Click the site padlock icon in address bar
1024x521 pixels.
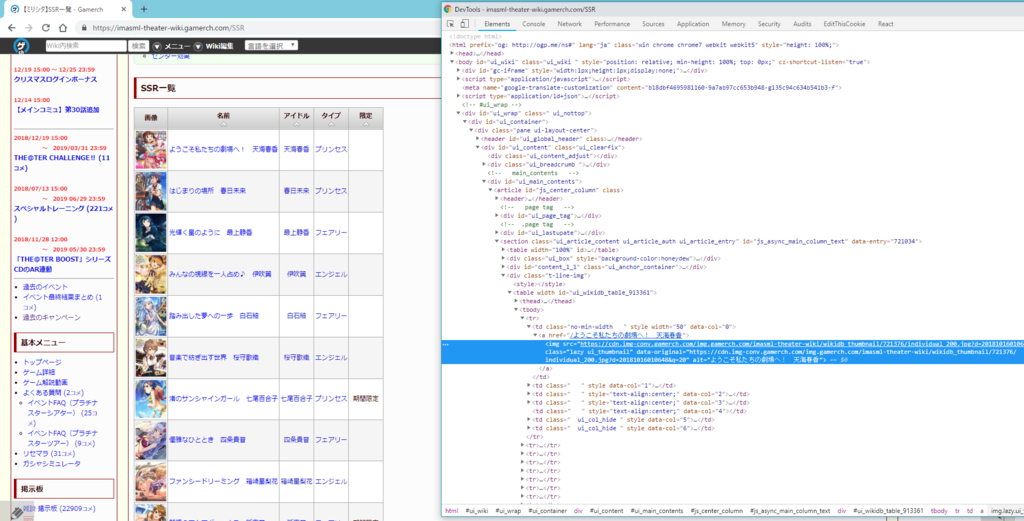click(x=84, y=28)
